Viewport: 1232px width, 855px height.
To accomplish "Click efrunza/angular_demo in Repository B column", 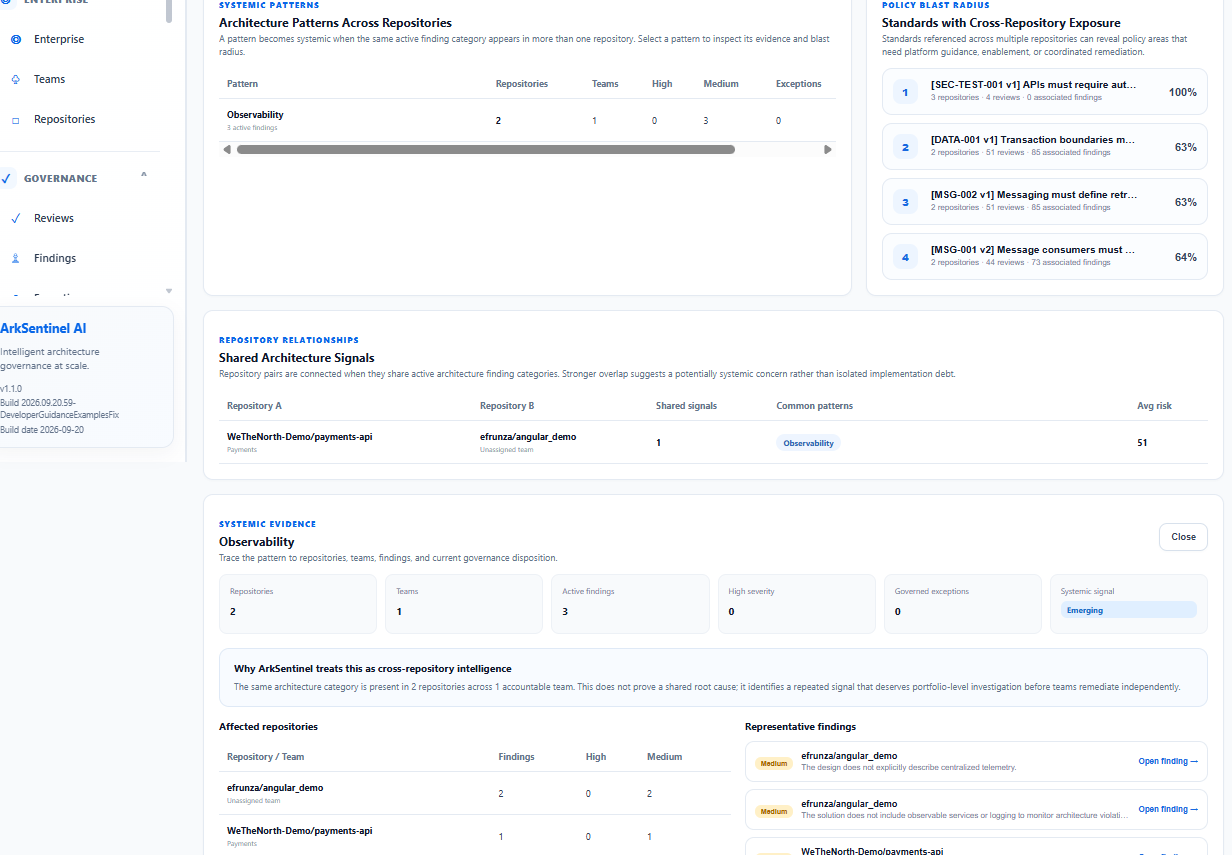I will click(x=528, y=437).
